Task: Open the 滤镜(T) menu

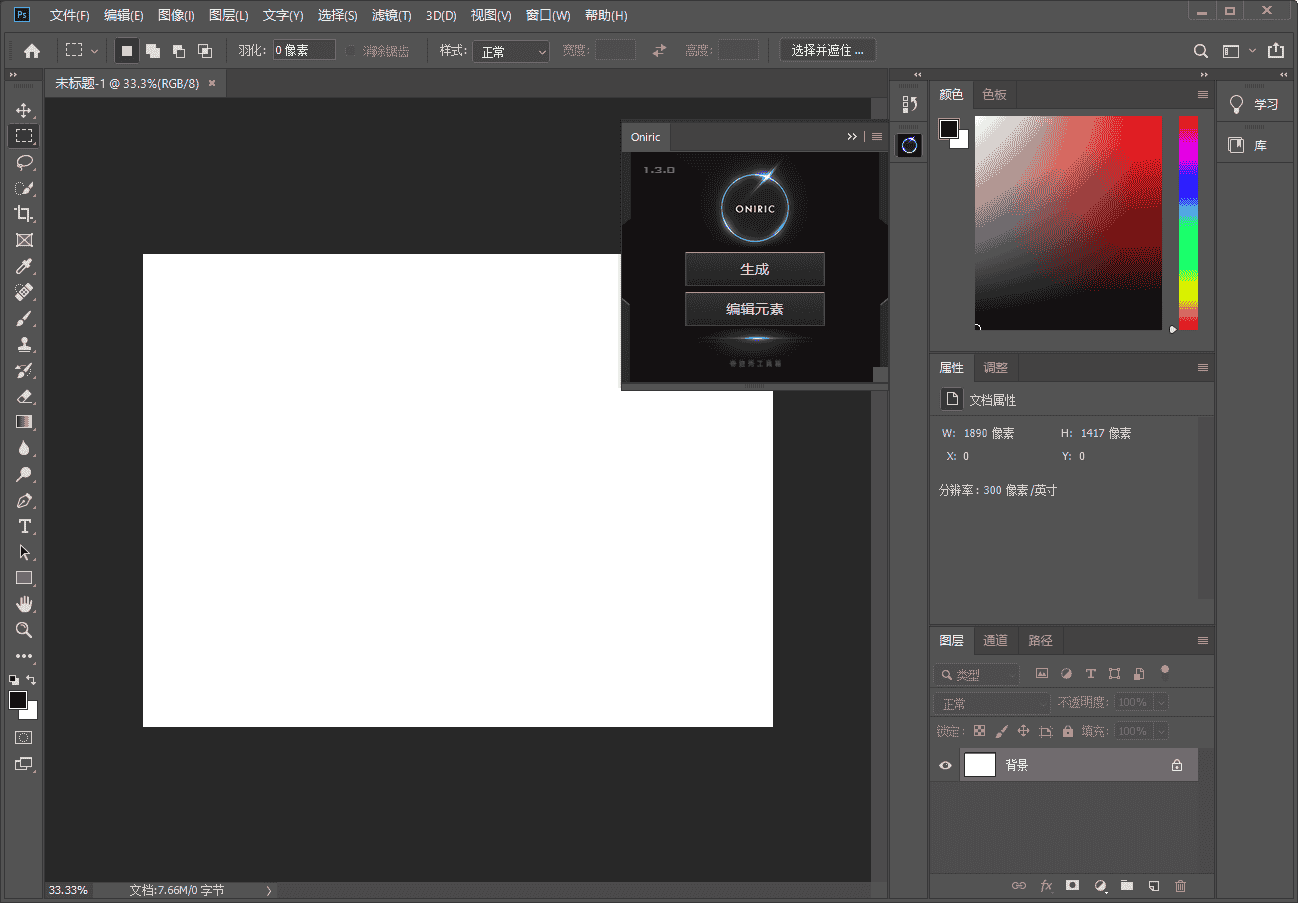Action: coord(391,16)
